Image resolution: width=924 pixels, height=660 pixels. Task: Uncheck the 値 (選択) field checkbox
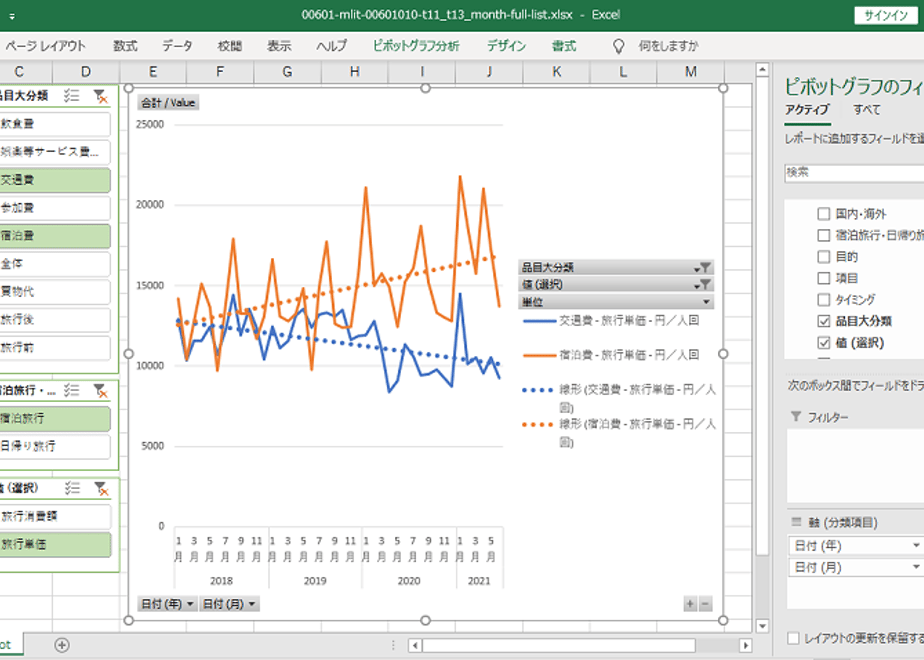[824, 342]
